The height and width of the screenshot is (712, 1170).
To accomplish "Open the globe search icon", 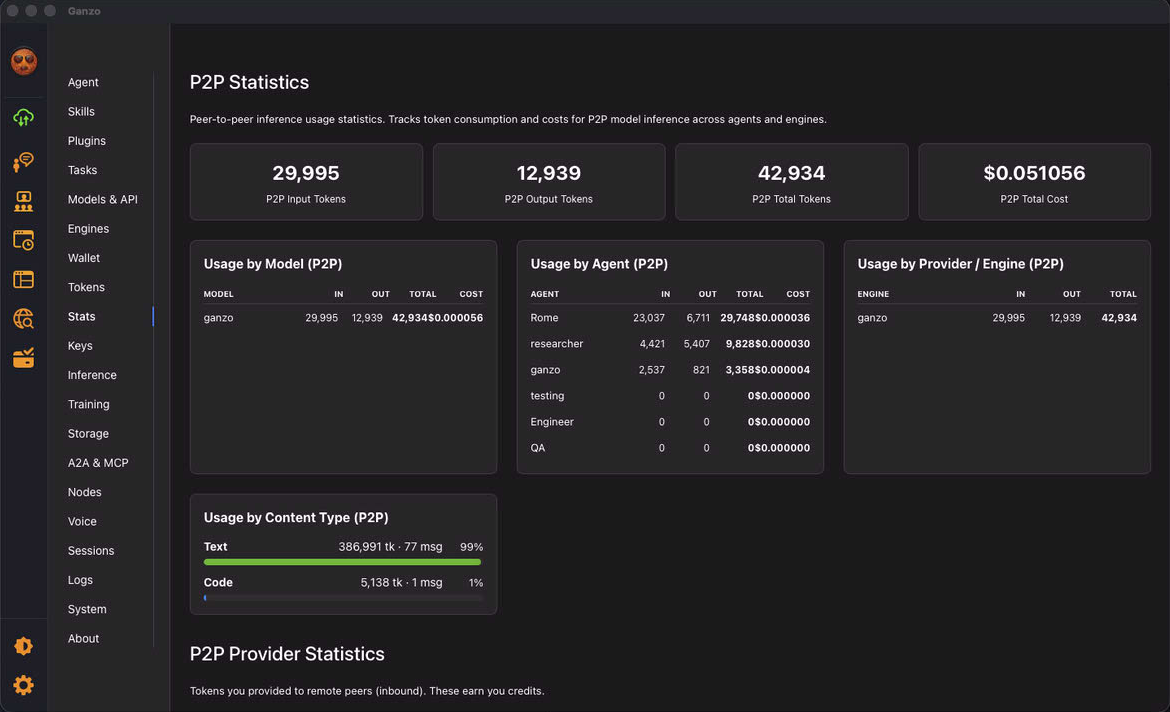I will point(24,319).
